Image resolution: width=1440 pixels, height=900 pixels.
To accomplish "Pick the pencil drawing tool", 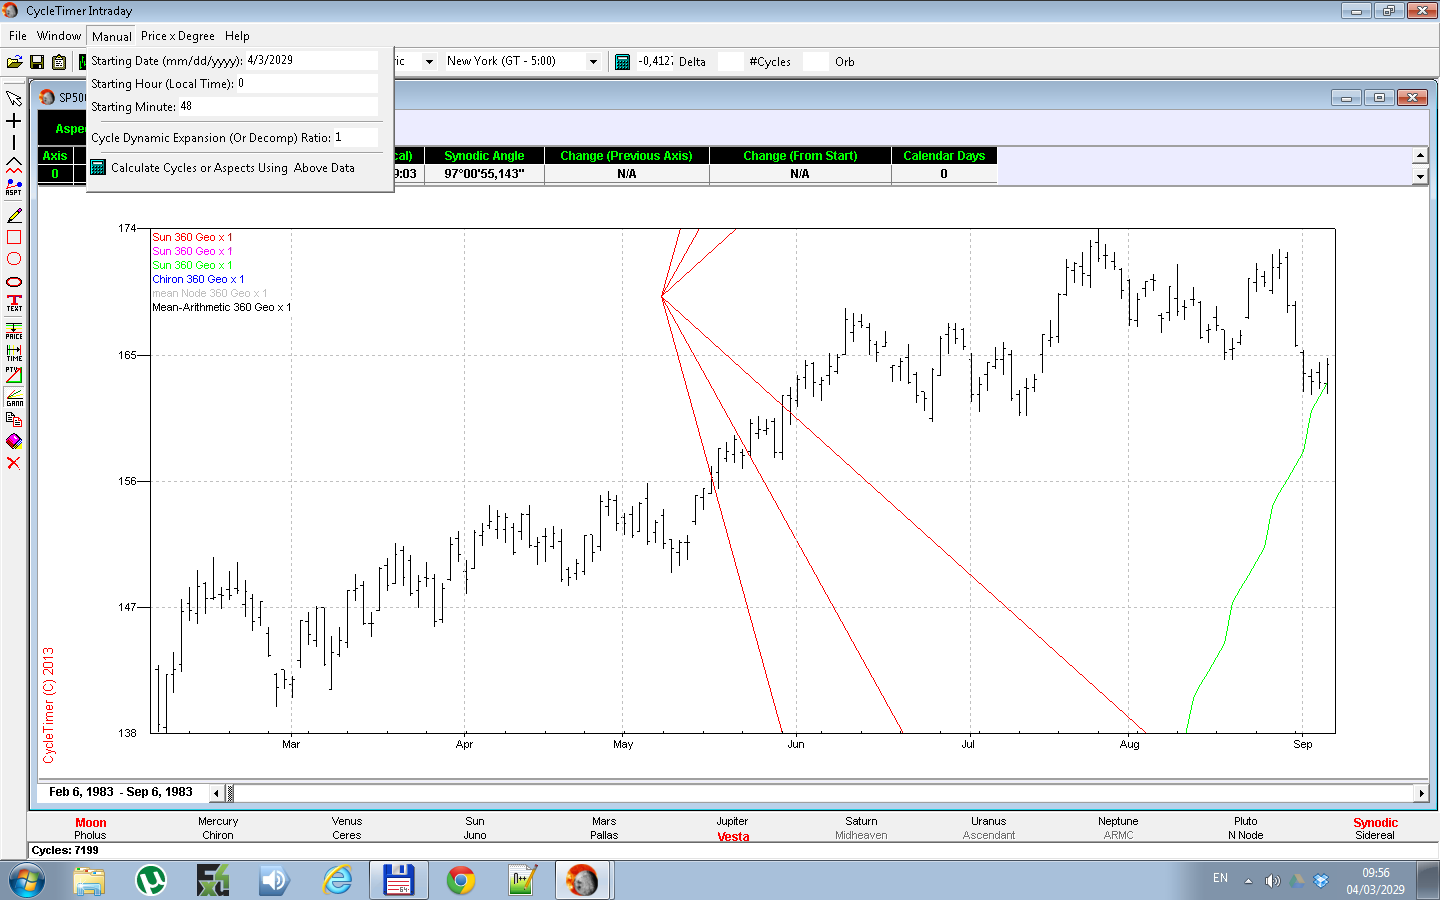I will click(x=14, y=215).
